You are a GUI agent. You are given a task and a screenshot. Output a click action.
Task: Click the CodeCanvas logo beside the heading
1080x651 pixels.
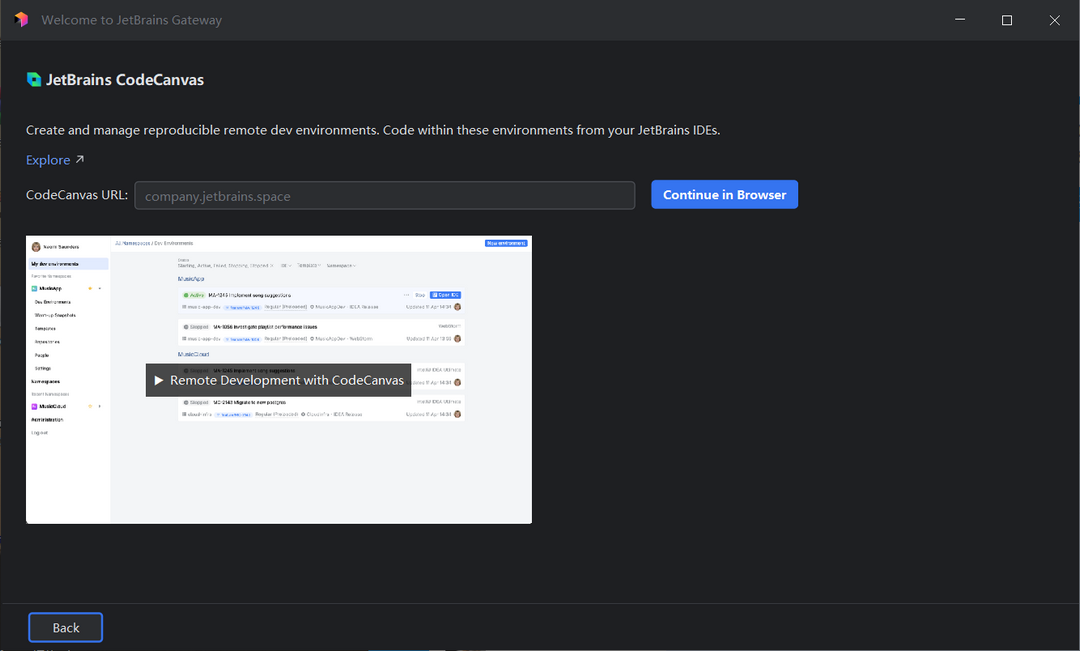(x=33, y=79)
